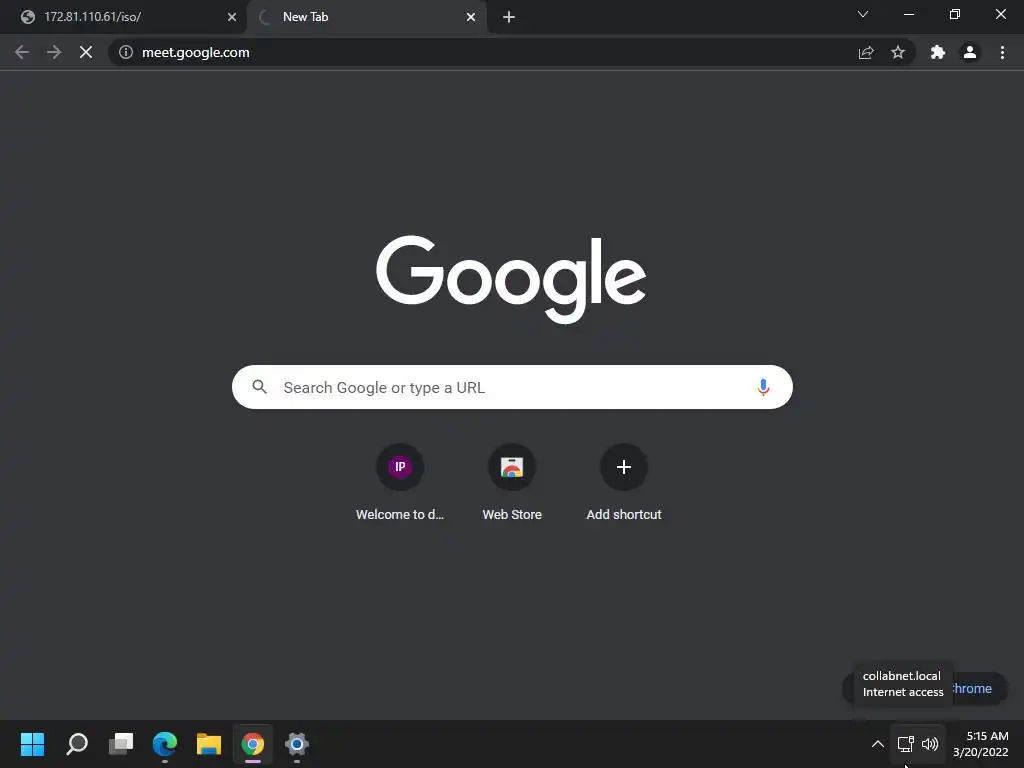This screenshot has width=1024, height=768.
Task: Open Settings gear on the taskbar
Action: pyautogui.click(x=296, y=744)
